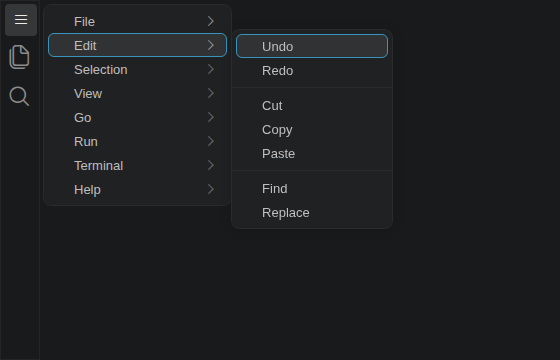Choose Replace from Edit submenu
560x360 pixels.
(312, 212)
